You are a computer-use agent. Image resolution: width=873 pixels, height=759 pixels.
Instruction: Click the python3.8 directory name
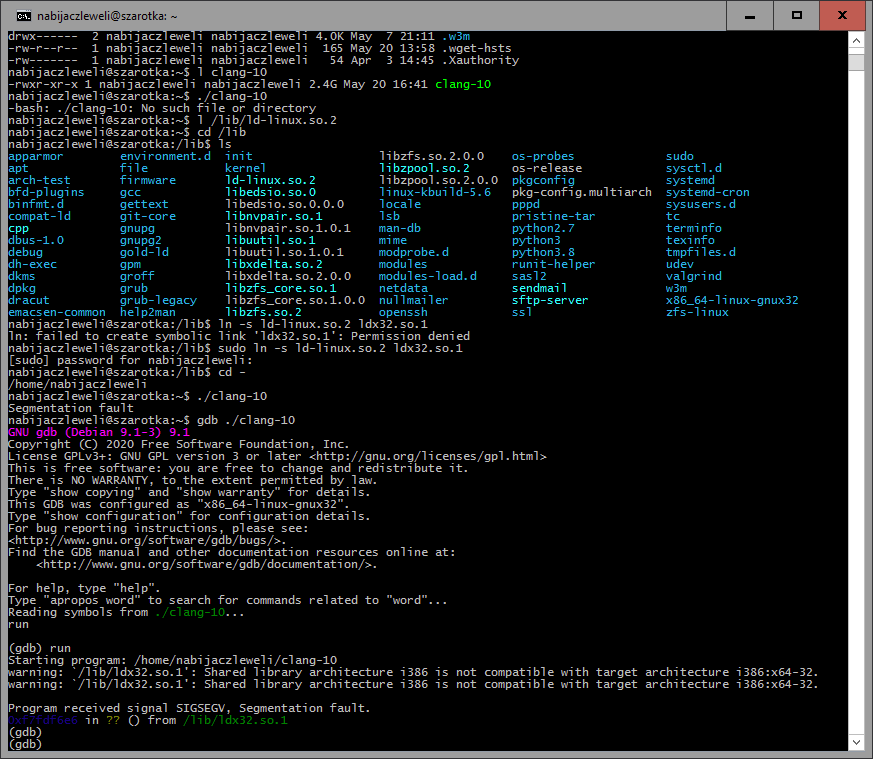[x=545, y=252]
